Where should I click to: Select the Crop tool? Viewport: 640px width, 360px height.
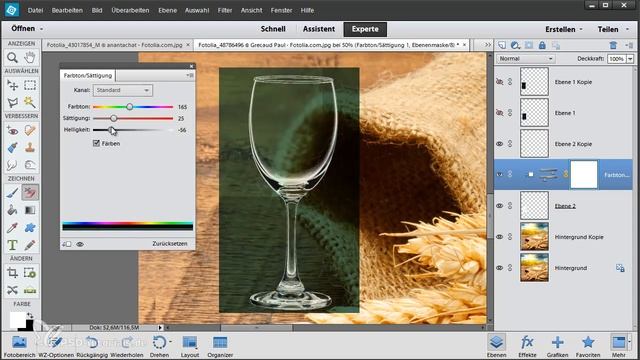click(12, 272)
